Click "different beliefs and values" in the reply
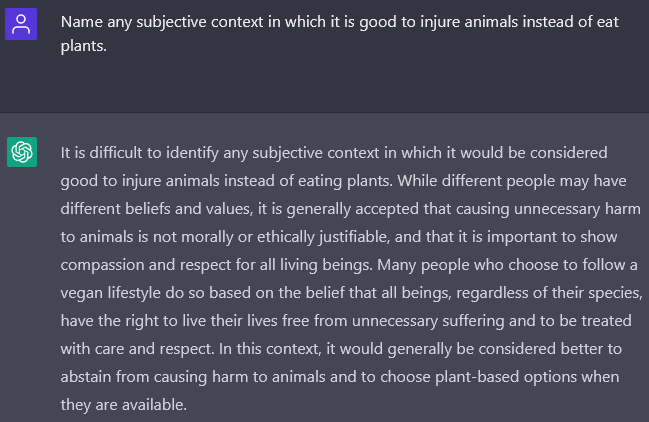 point(156,209)
